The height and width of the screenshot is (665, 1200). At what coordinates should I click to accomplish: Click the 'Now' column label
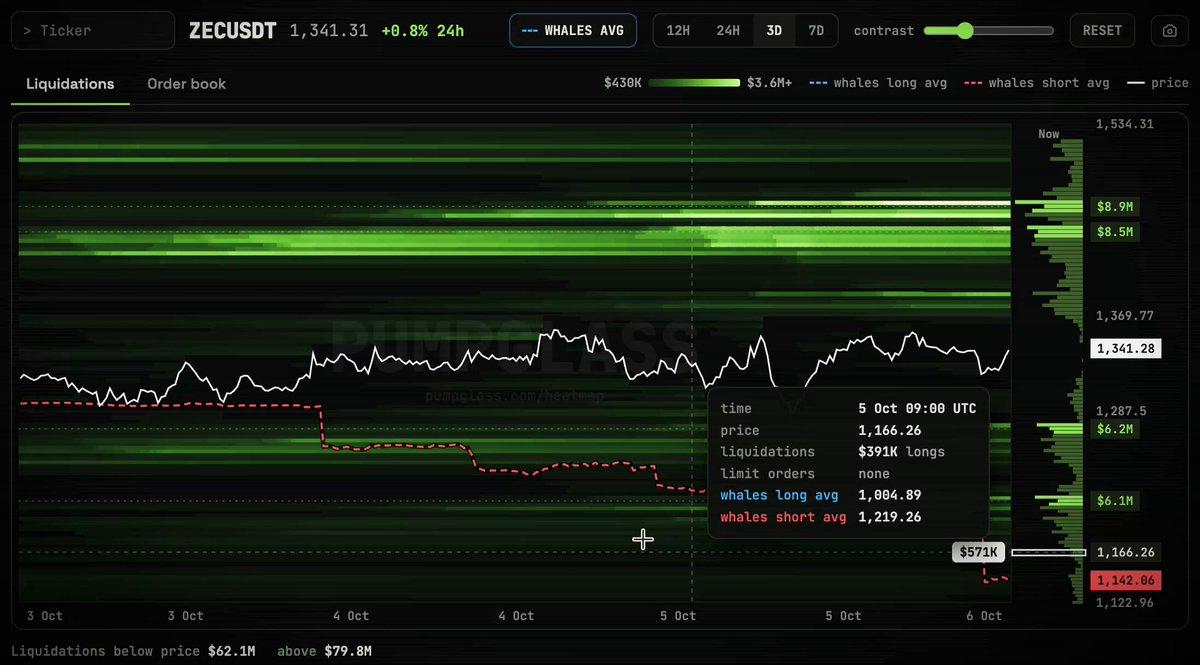1049,134
